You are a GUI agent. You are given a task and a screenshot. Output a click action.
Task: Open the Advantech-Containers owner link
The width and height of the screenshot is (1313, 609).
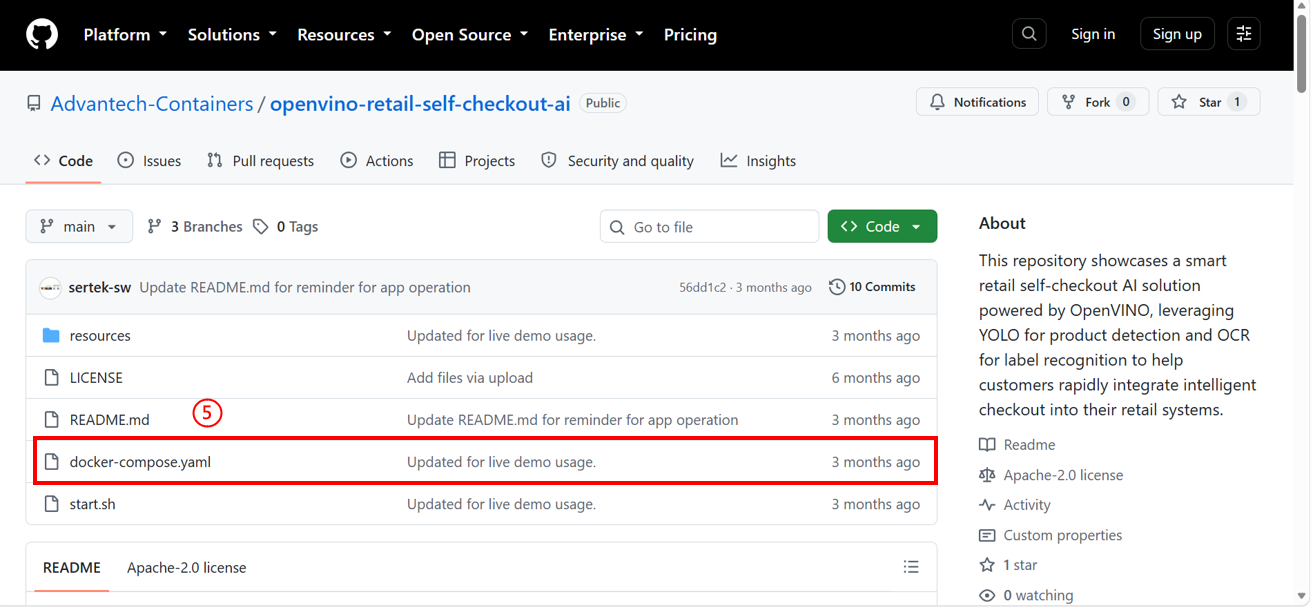coord(152,104)
